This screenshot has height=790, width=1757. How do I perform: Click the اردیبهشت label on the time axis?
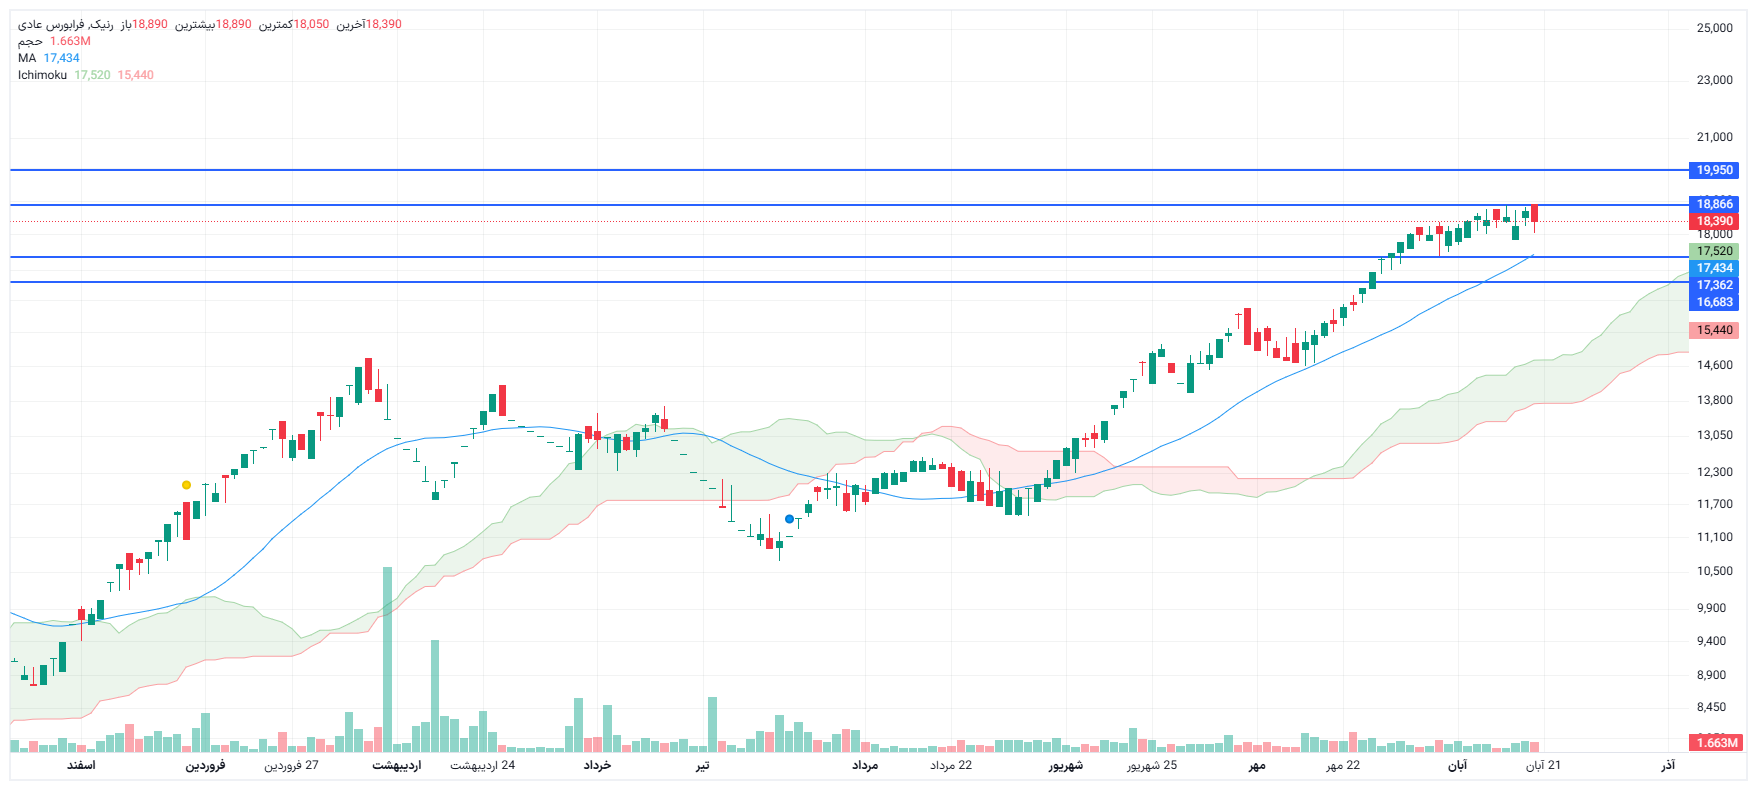tap(397, 765)
